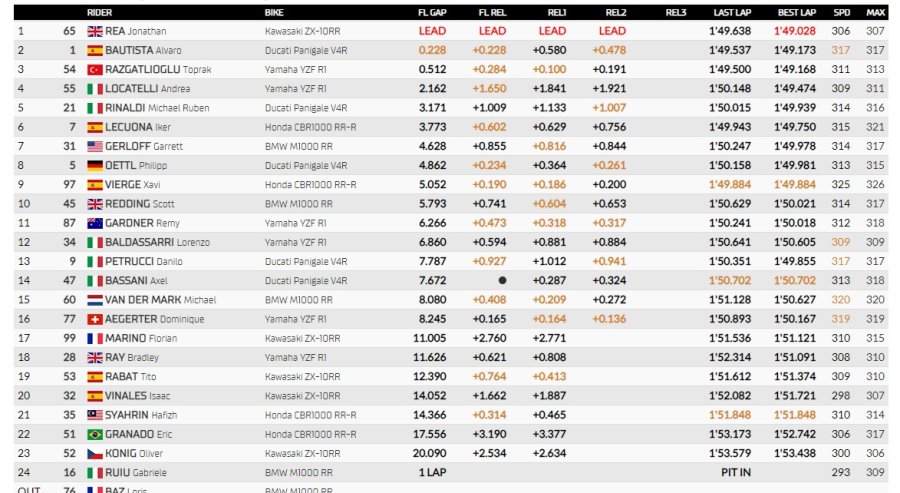Click VIERGE's top speed 325
Viewport: 900px width, 493px height.
click(841, 185)
